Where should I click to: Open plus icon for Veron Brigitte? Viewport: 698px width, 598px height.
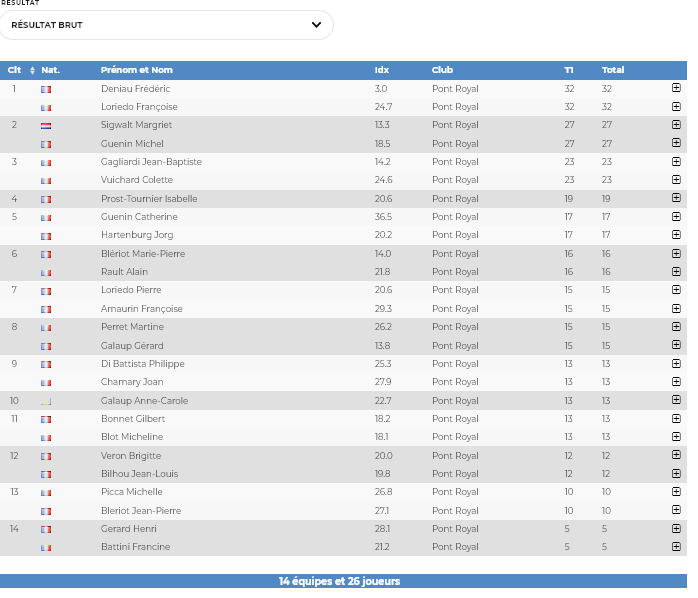pyautogui.click(x=676, y=455)
